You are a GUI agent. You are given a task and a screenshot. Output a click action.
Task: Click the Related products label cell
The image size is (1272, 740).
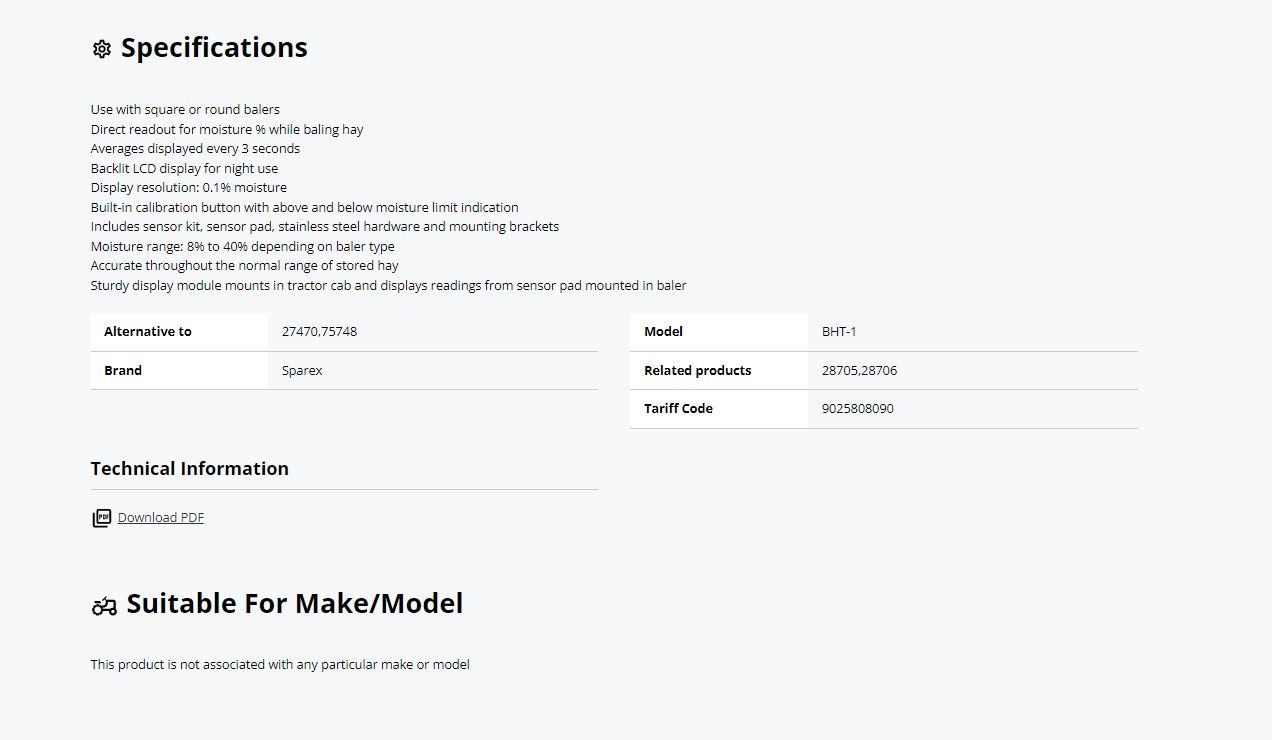point(697,371)
